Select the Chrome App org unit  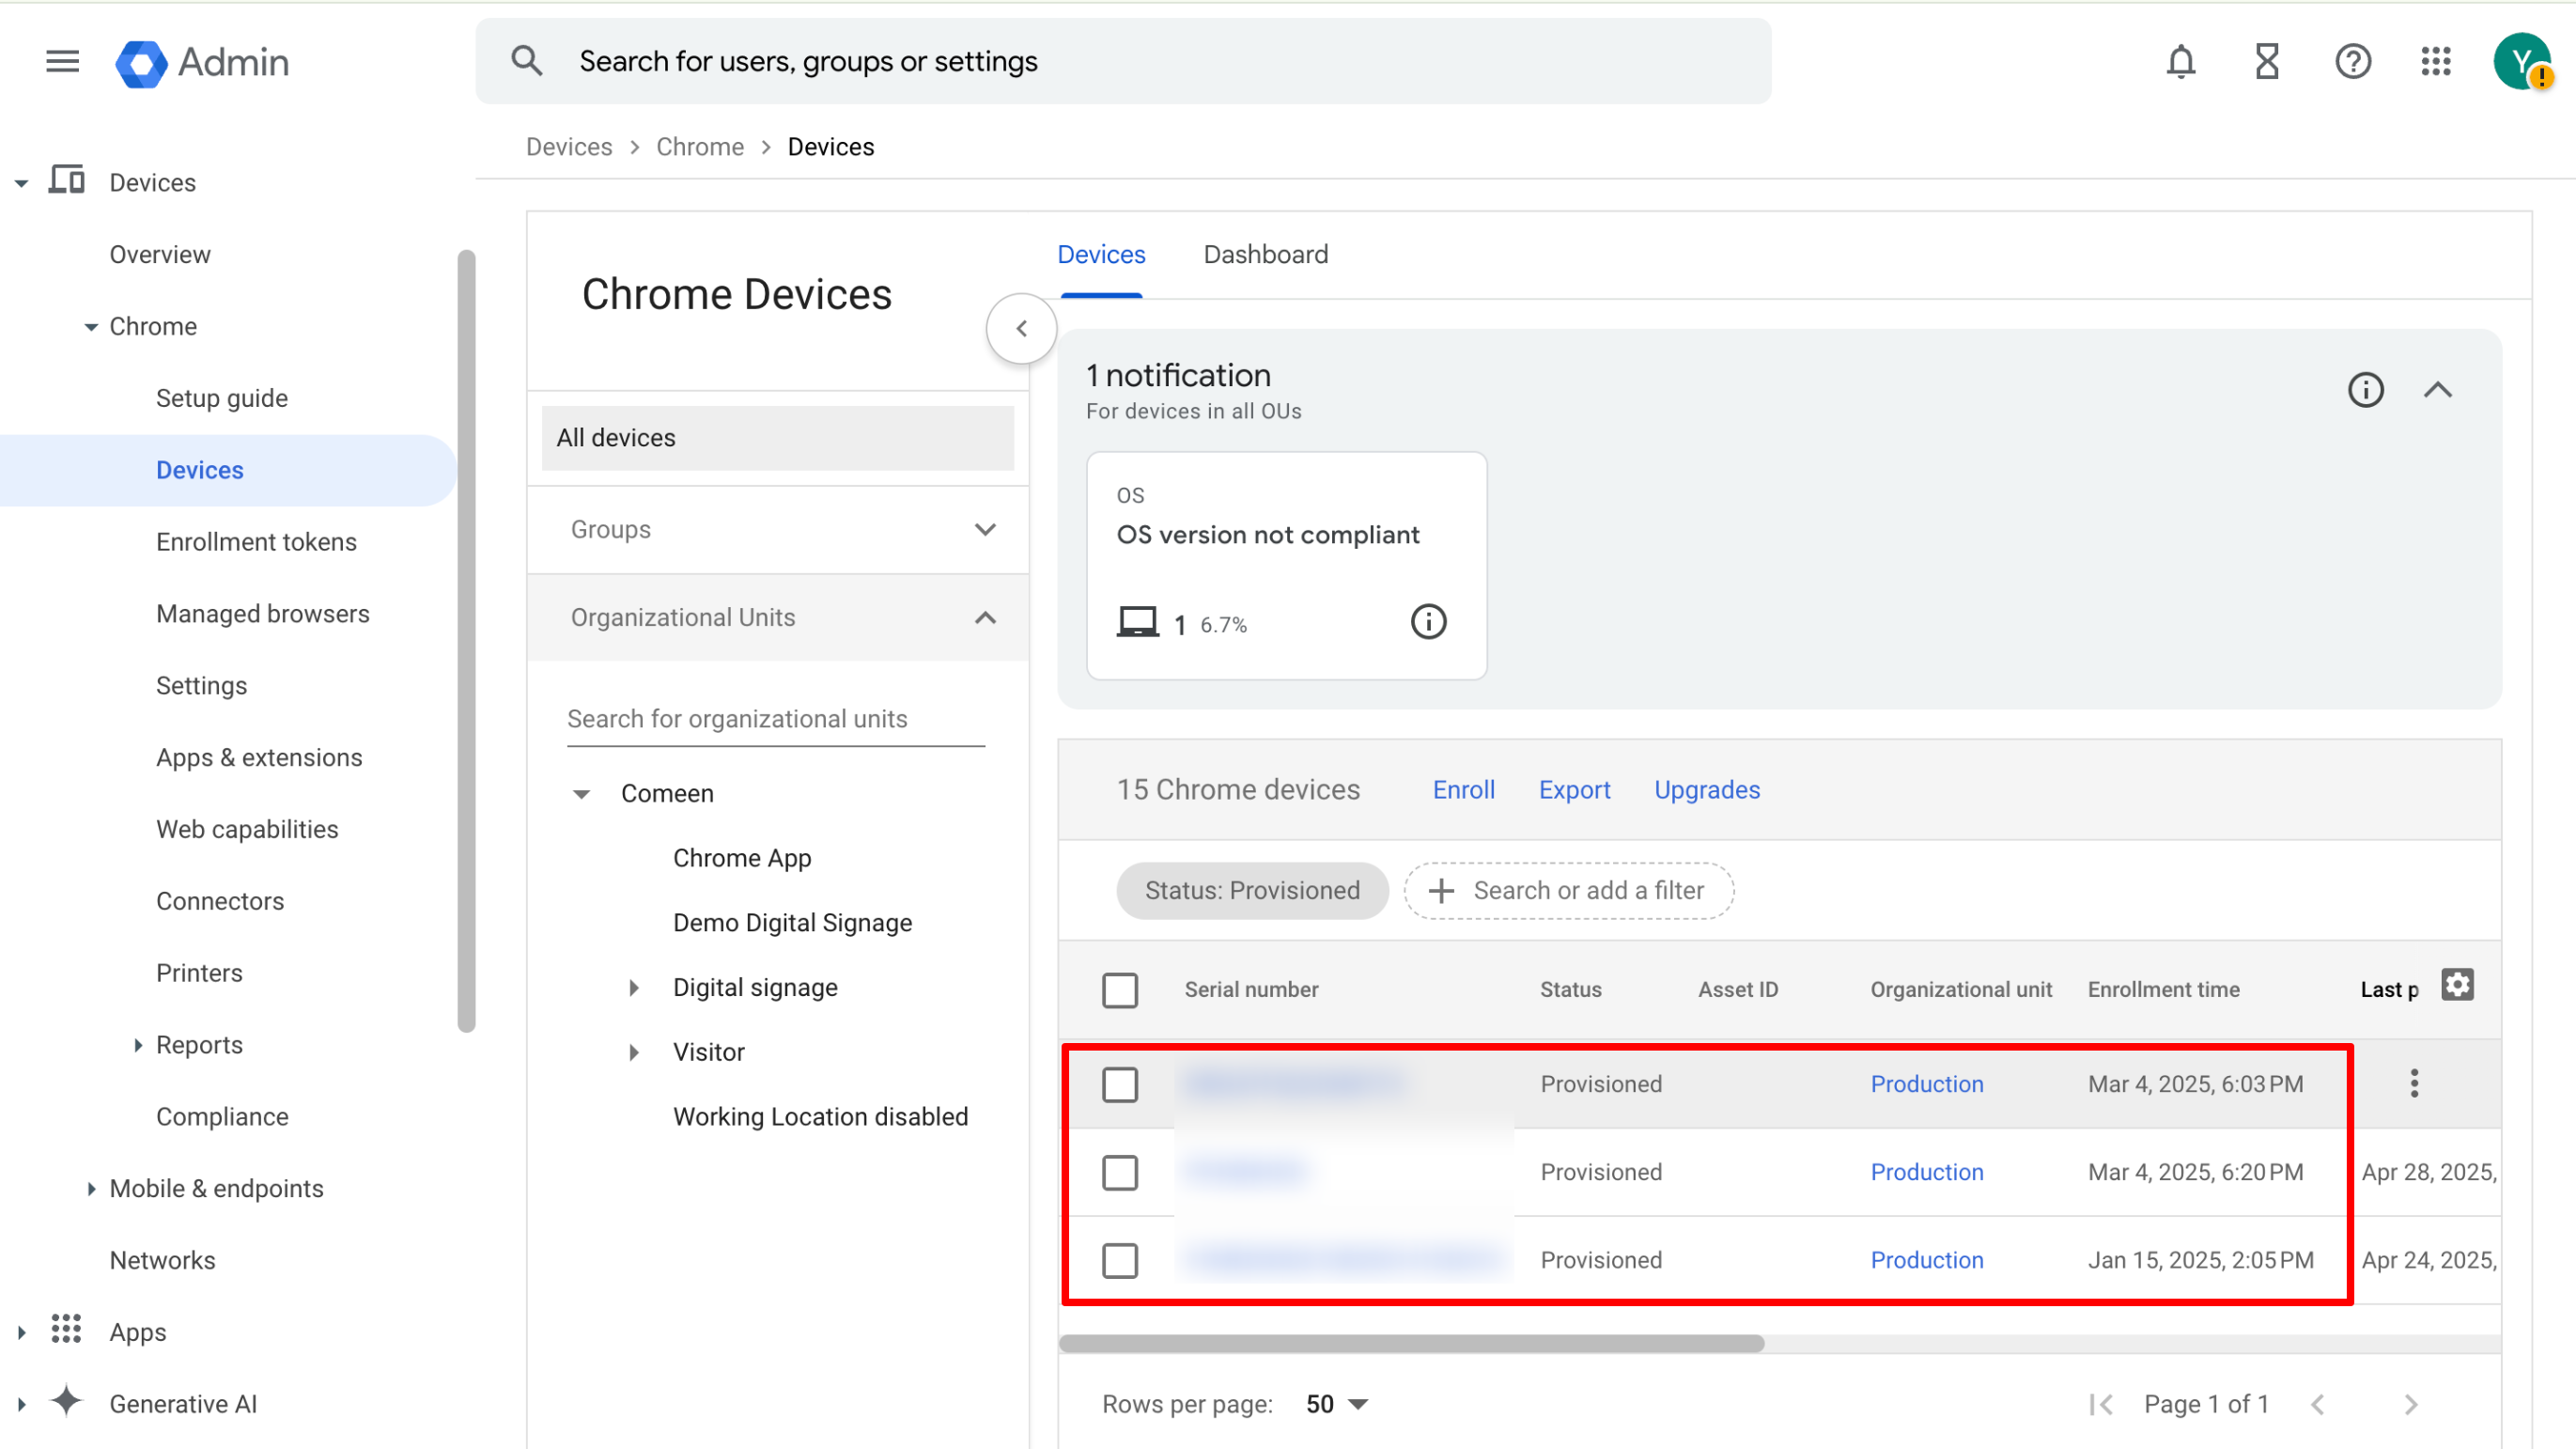(x=742, y=859)
